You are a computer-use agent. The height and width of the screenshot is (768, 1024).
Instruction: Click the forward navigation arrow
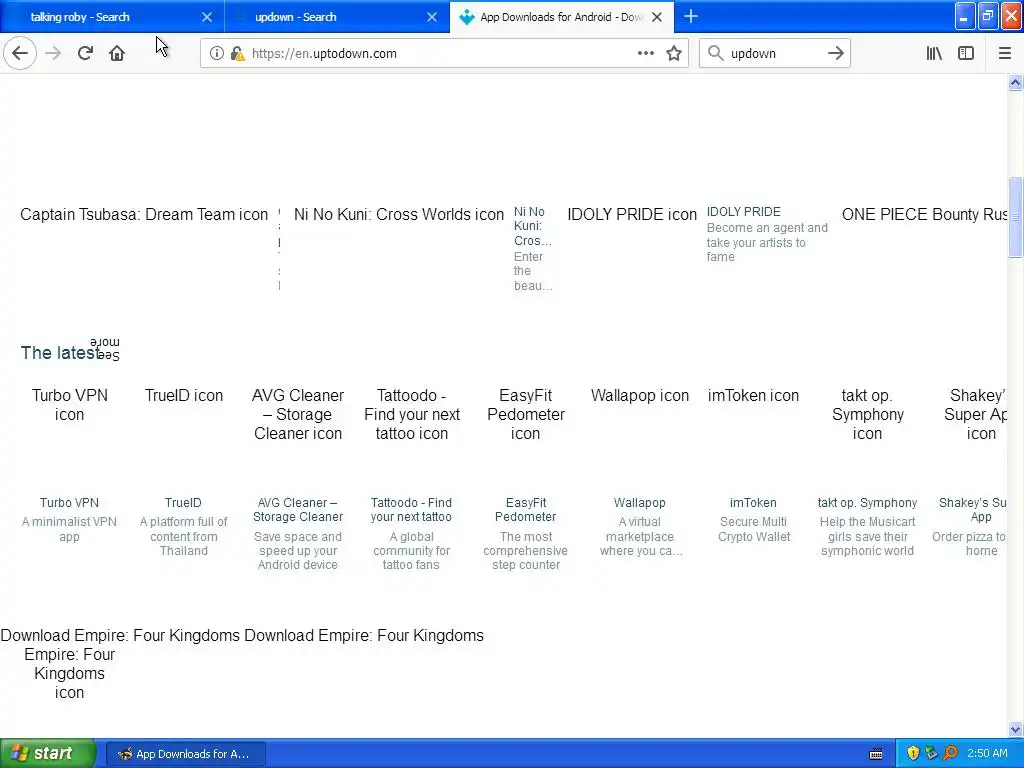pos(53,53)
